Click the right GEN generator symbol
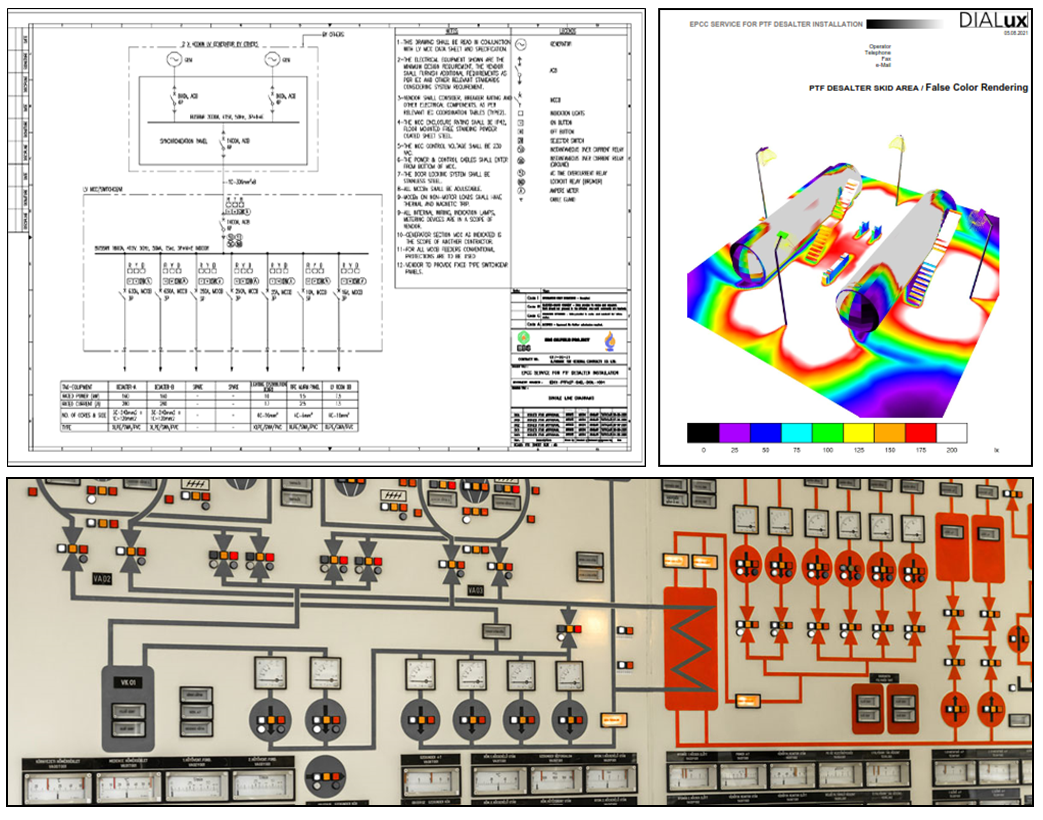Viewport: 1043px width, 820px height. pyautogui.click(x=271, y=59)
